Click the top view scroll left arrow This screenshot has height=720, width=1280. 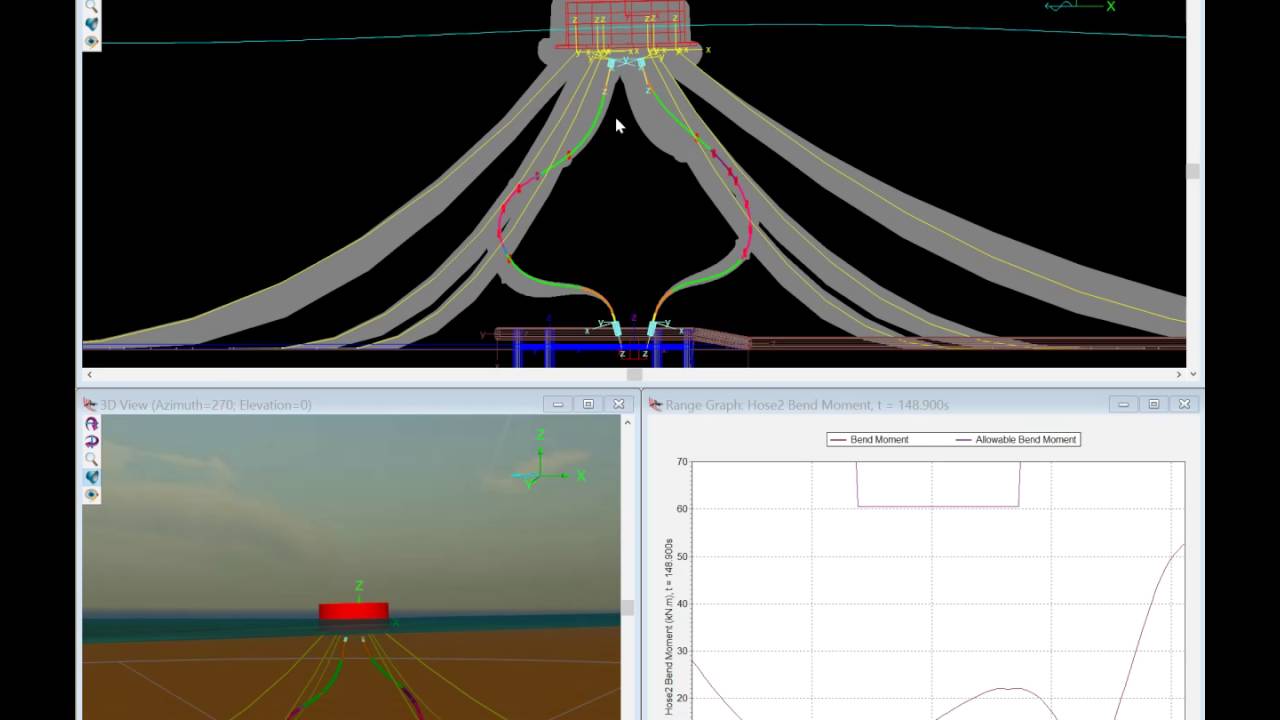(x=89, y=374)
